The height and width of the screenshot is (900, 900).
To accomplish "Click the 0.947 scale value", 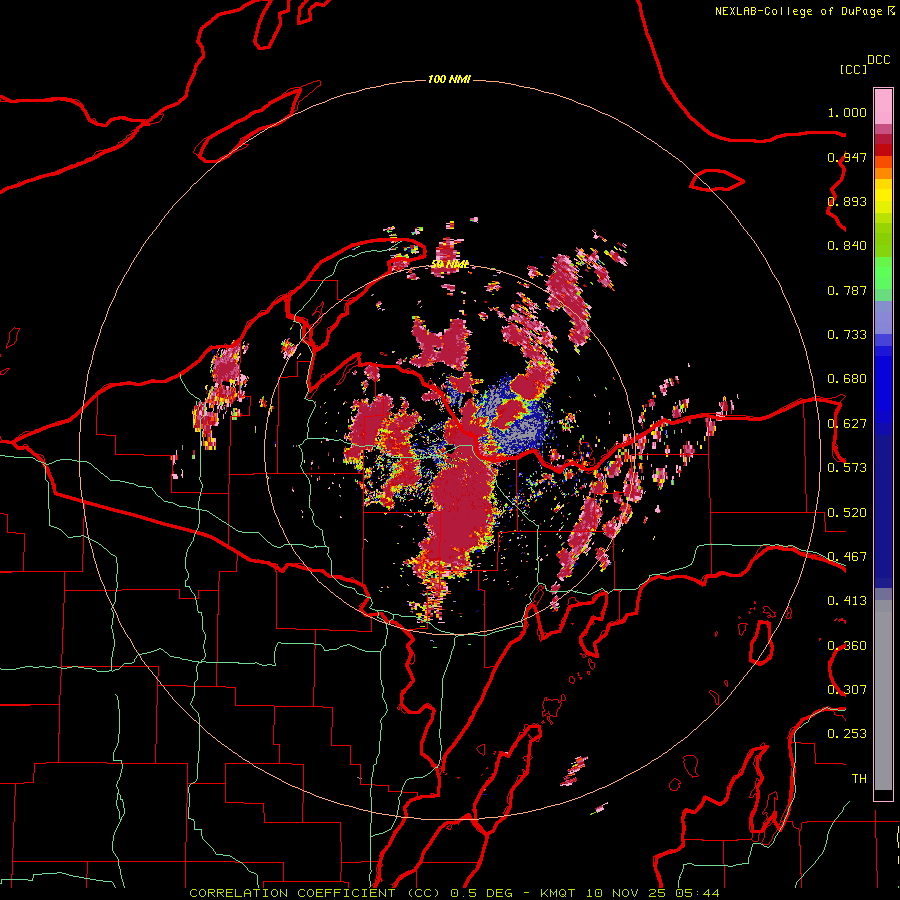I will pyautogui.click(x=847, y=157).
